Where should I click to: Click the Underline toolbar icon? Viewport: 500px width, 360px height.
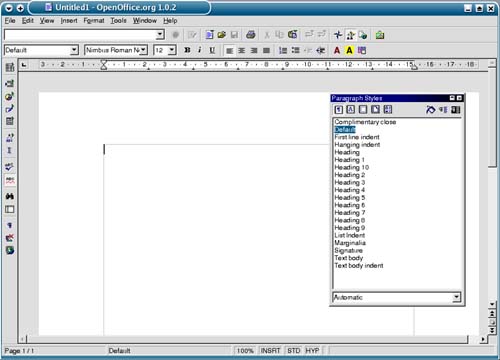click(x=212, y=50)
